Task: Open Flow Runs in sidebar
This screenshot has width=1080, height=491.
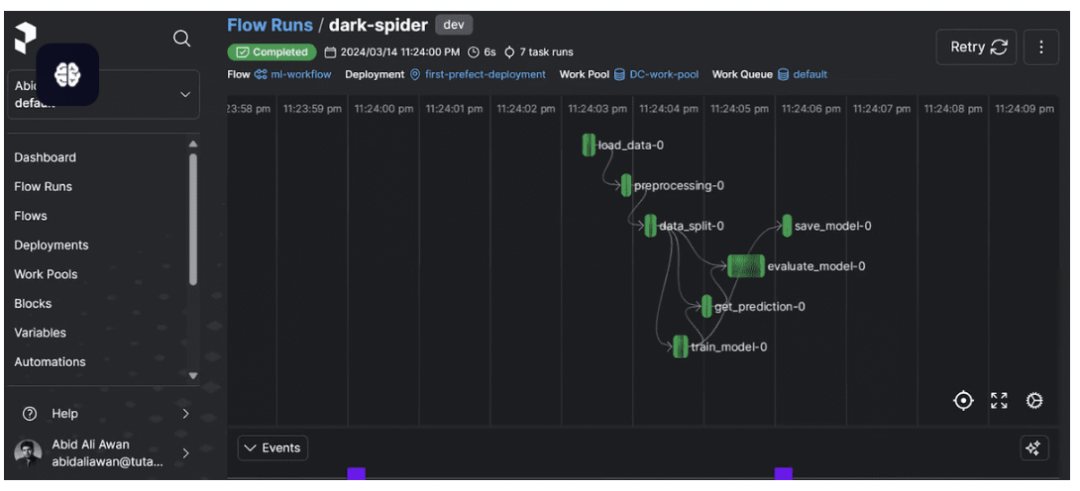Action: (43, 187)
